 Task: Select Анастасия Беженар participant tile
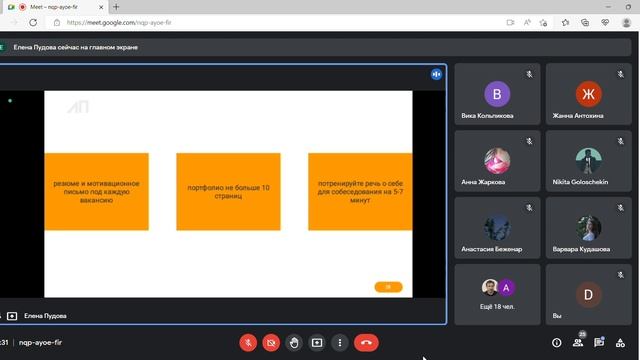[497, 228]
